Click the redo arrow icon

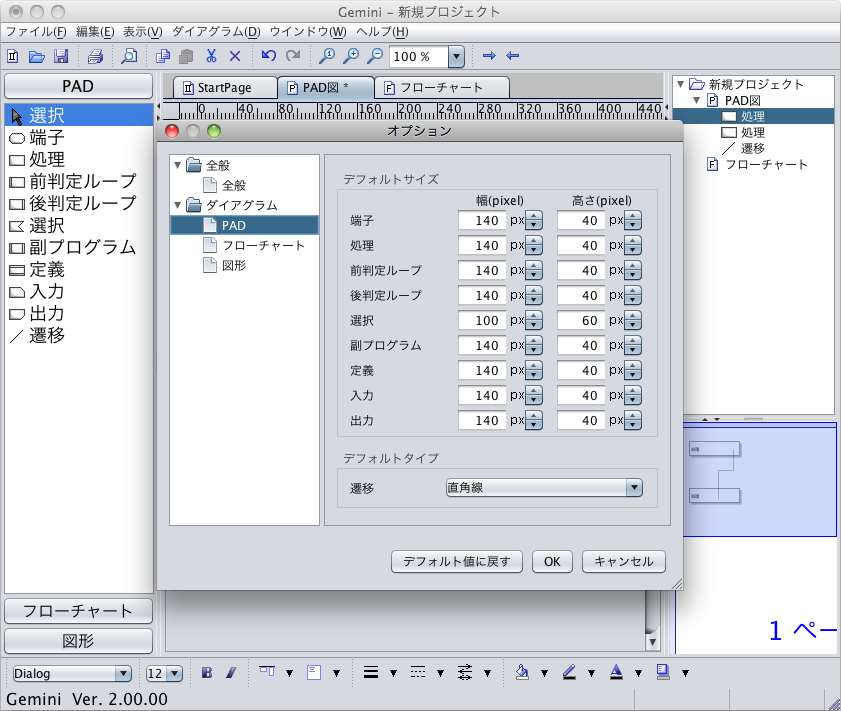[293, 55]
